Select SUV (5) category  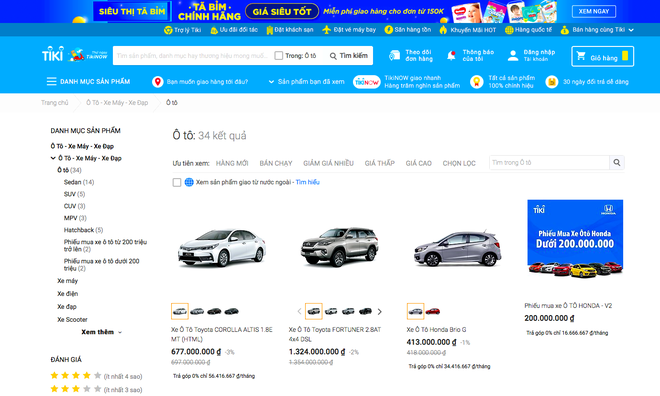pos(74,194)
